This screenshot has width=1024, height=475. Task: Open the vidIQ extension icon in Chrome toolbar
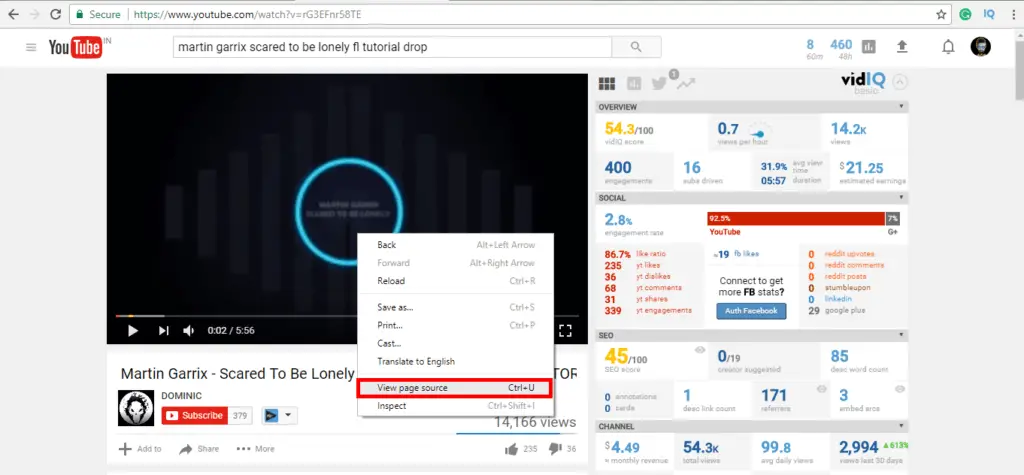pyautogui.click(x=988, y=14)
